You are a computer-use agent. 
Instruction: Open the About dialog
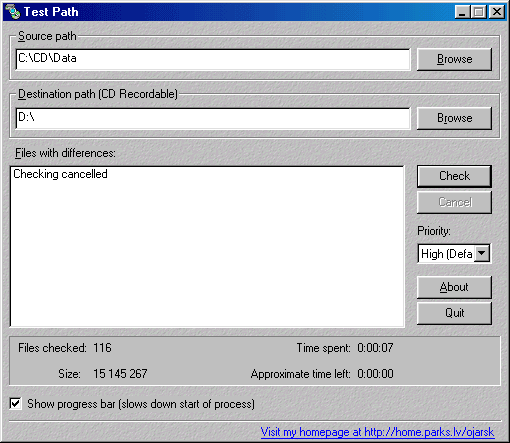[x=454, y=287]
